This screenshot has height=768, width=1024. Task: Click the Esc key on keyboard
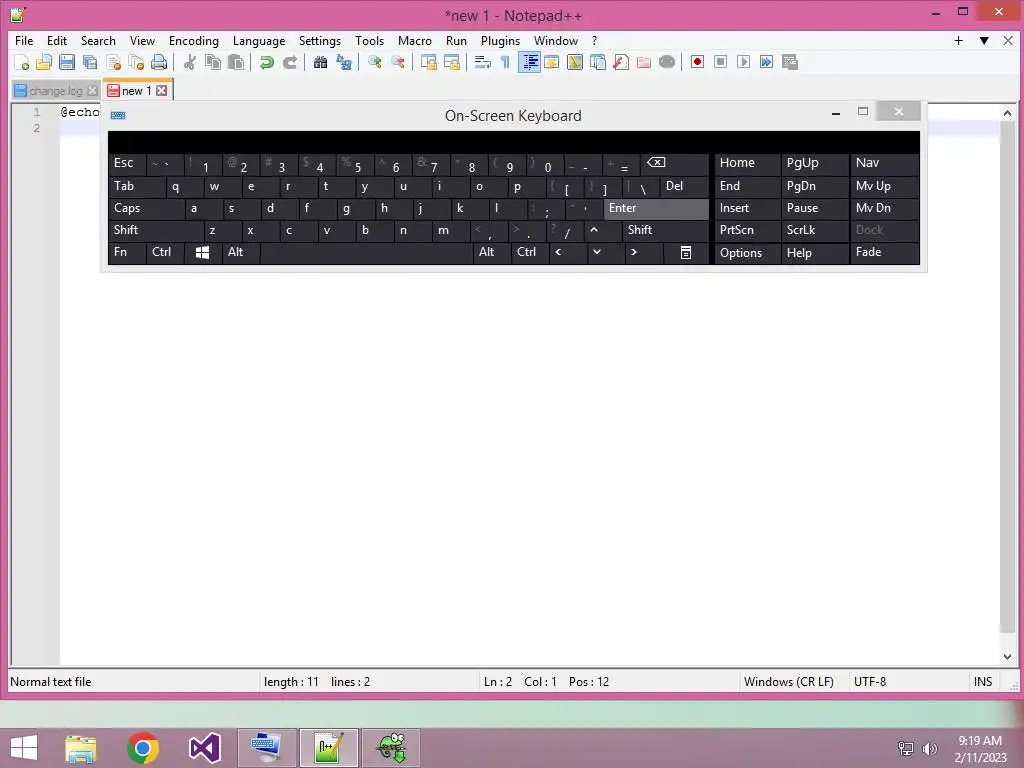(127, 163)
